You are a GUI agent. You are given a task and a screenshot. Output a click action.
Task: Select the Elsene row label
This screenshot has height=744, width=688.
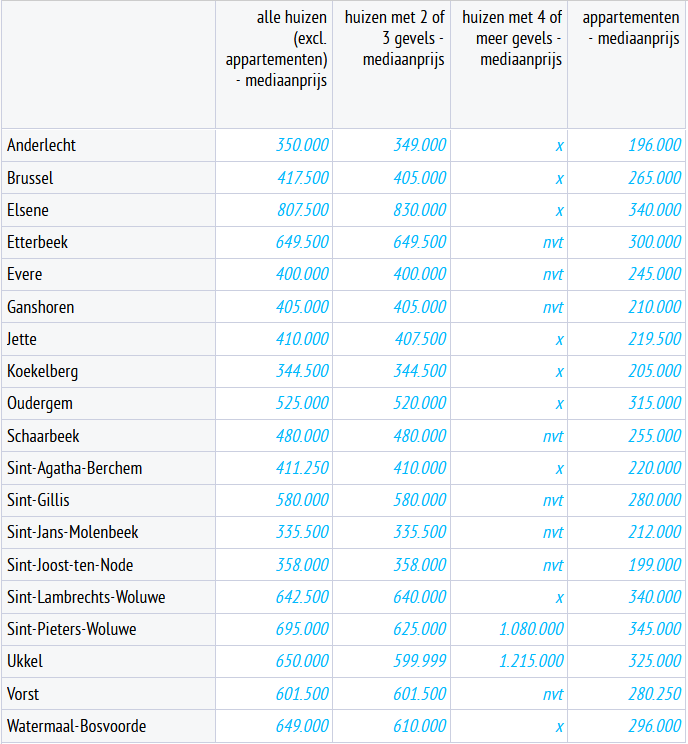pos(28,210)
